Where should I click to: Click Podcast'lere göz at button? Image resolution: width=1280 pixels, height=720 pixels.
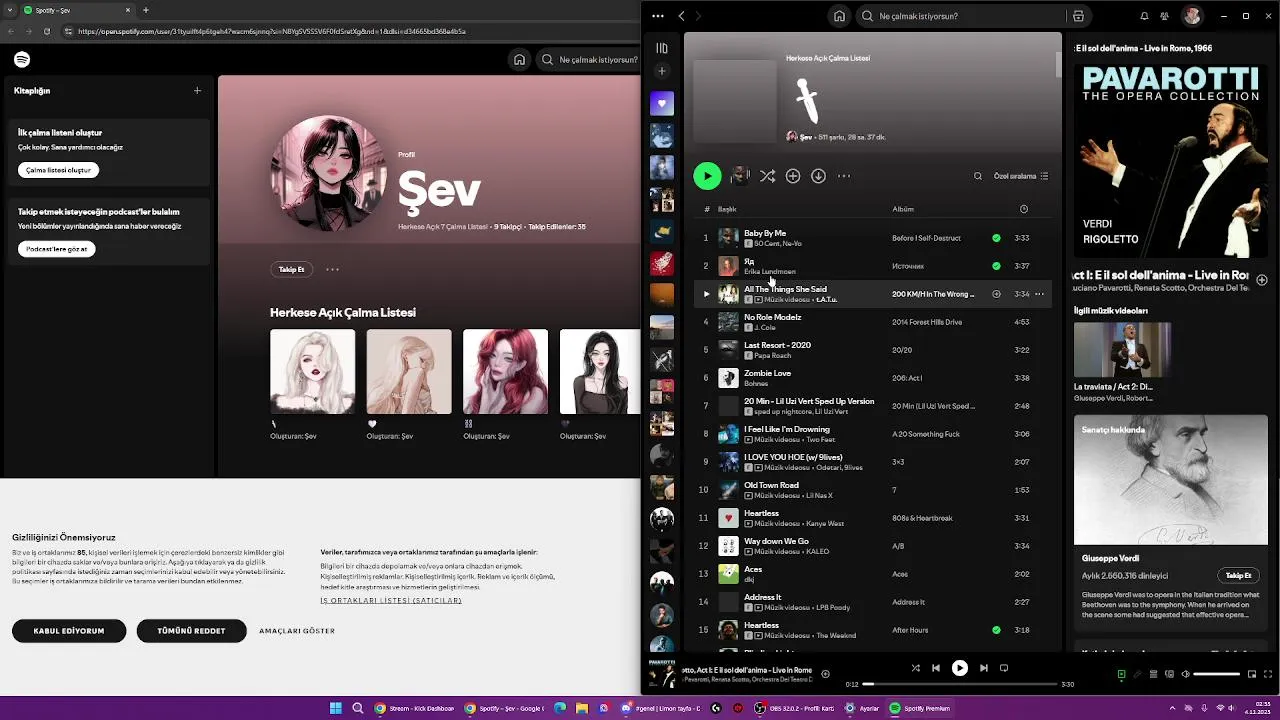coord(57,249)
